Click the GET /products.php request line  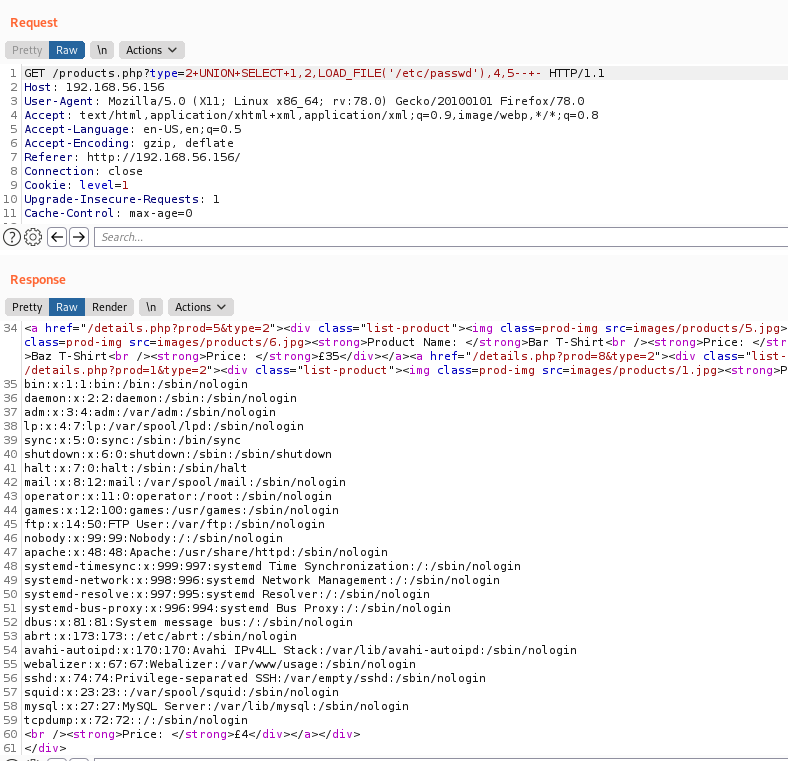tap(314, 73)
